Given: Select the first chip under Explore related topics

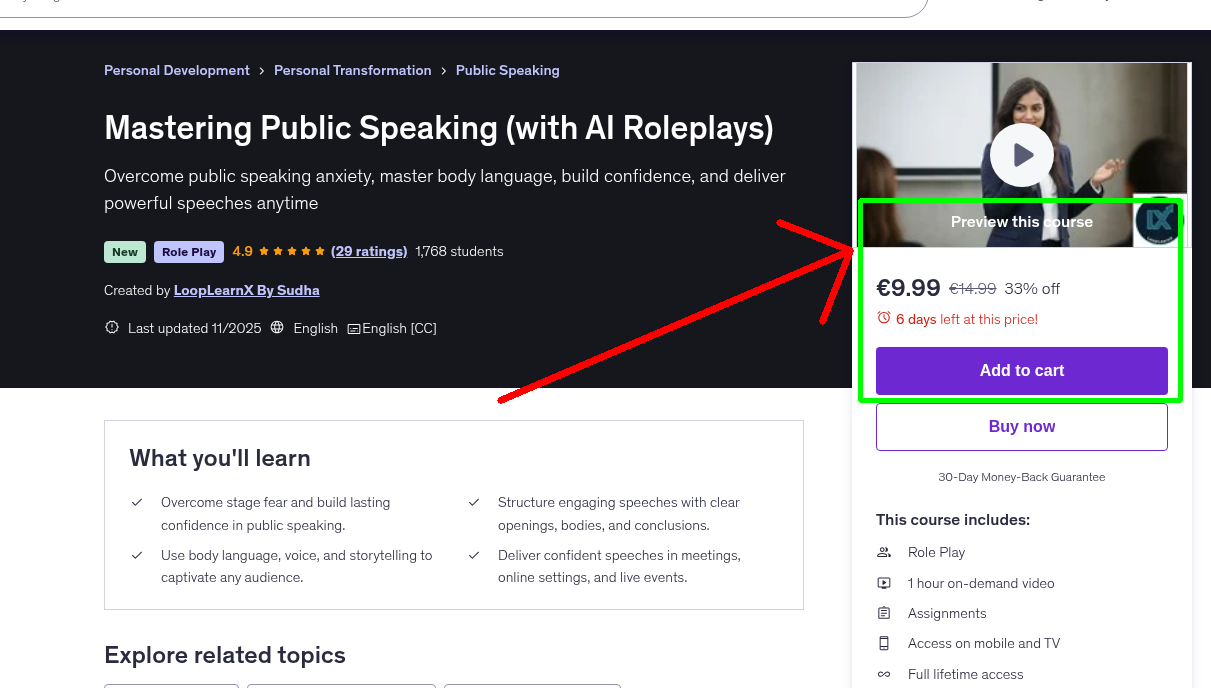Looking at the screenshot, I should (x=171, y=687).
